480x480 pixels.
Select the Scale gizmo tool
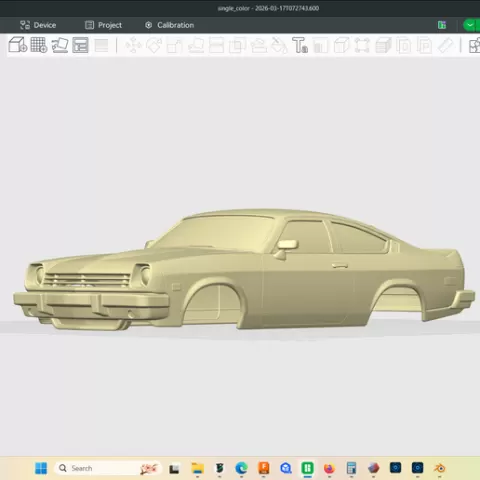pyautogui.click(x=175, y=46)
